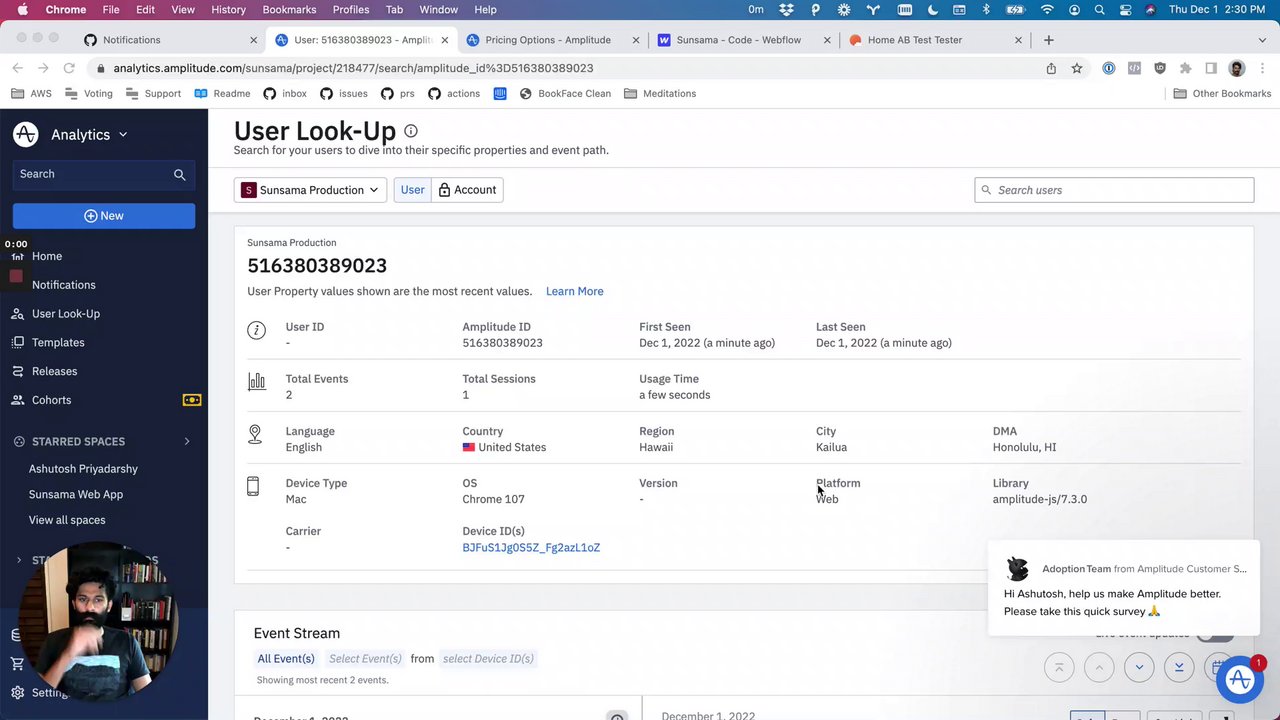
Task: Click the Settings gear icon in sidebar
Action: click(x=17, y=692)
